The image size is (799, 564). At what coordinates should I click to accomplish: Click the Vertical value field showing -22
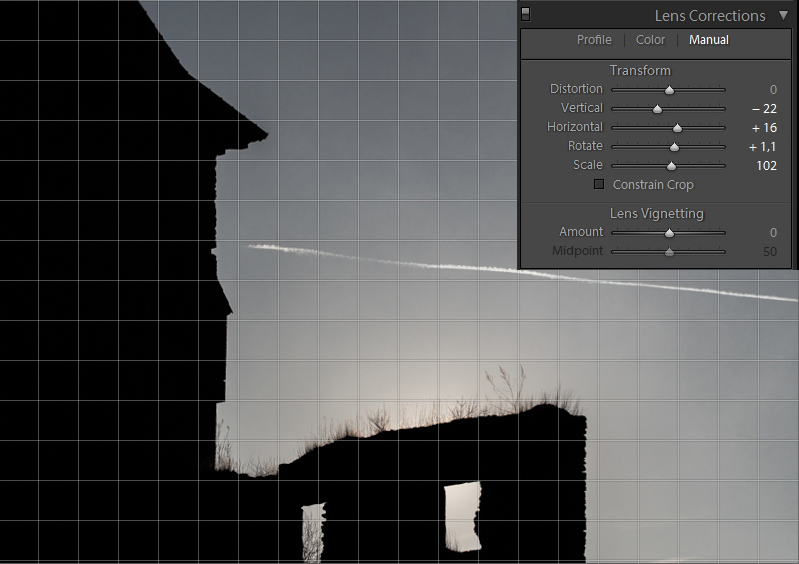(x=764, y=108)
